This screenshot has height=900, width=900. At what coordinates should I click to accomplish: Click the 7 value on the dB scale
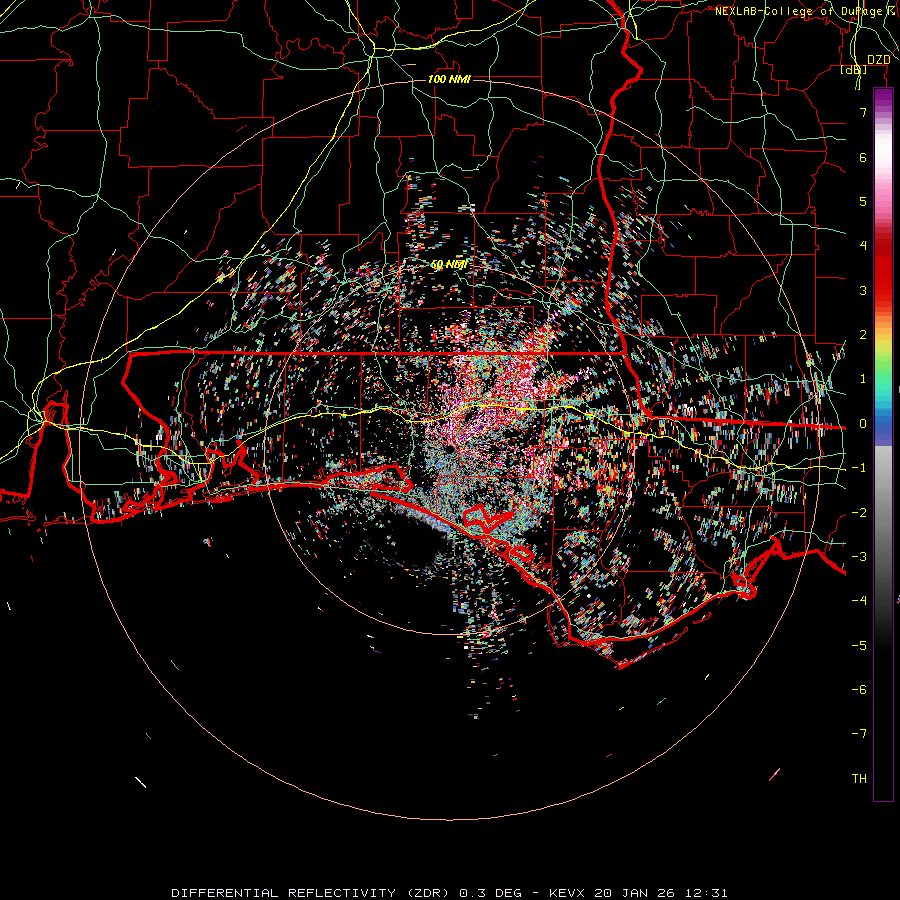click(863, 112)
